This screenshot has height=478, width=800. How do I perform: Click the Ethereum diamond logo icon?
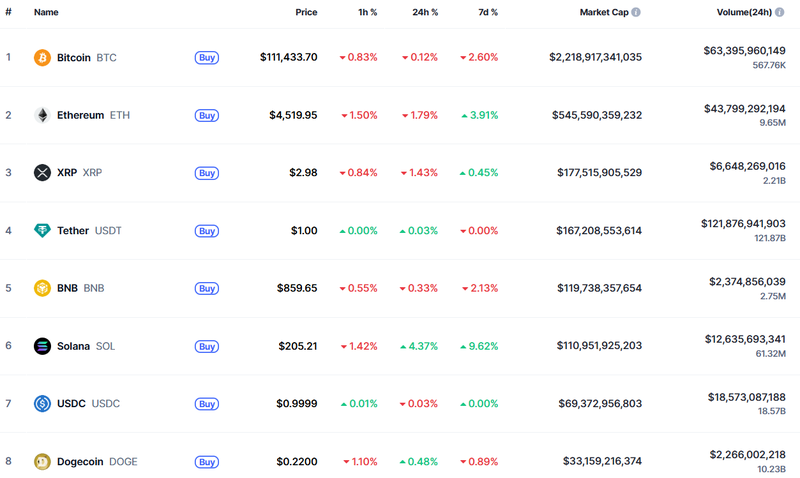[42, 115]
